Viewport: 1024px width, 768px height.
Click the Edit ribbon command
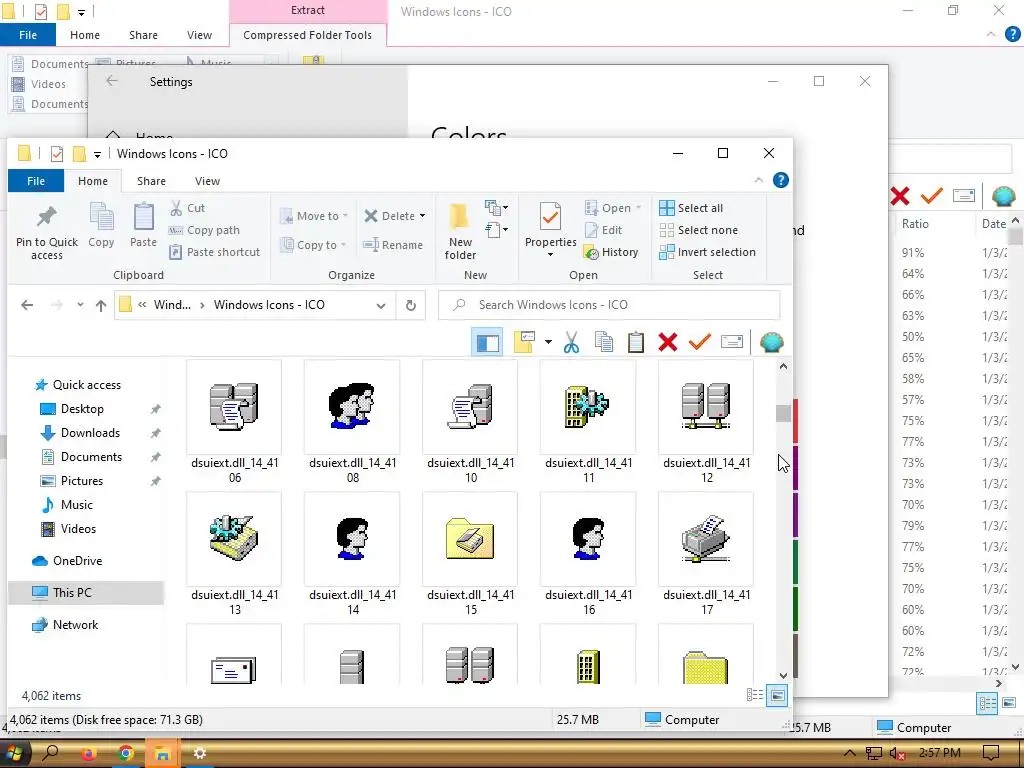pos(603,230)
